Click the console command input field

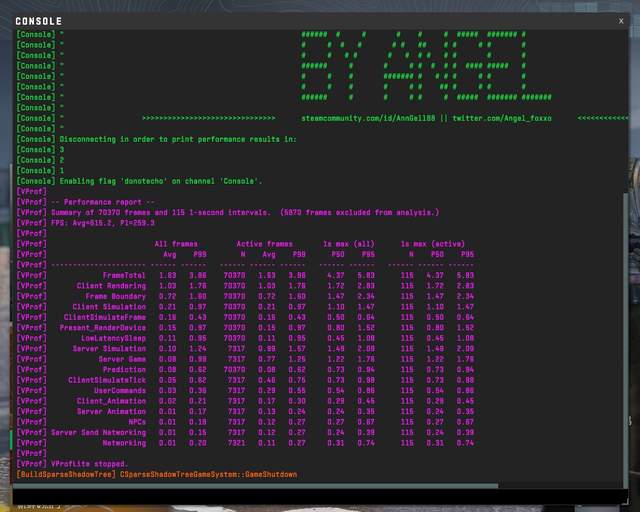(x=318, y=497)
